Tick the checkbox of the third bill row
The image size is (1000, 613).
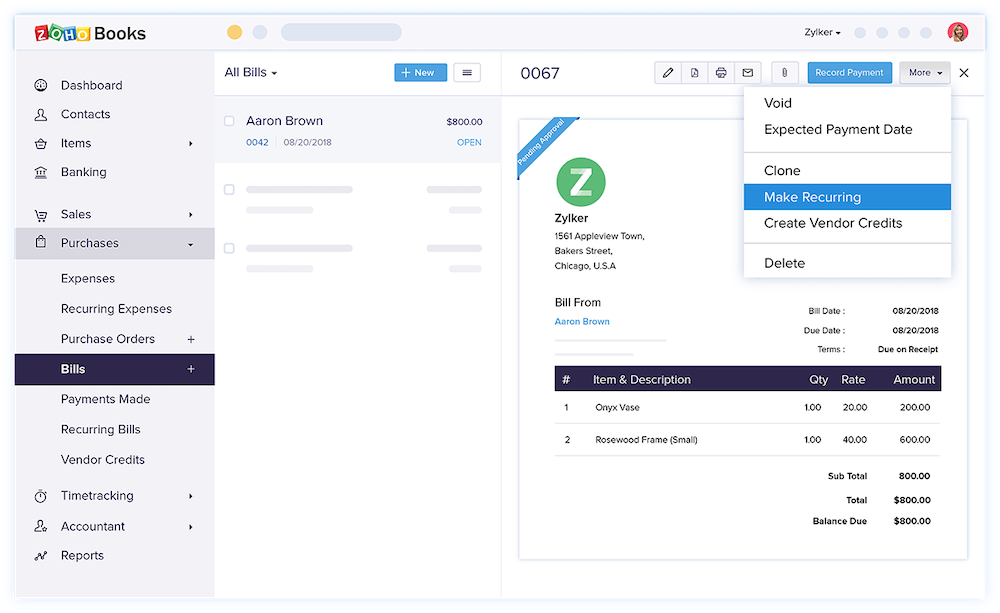click(229, 248)
